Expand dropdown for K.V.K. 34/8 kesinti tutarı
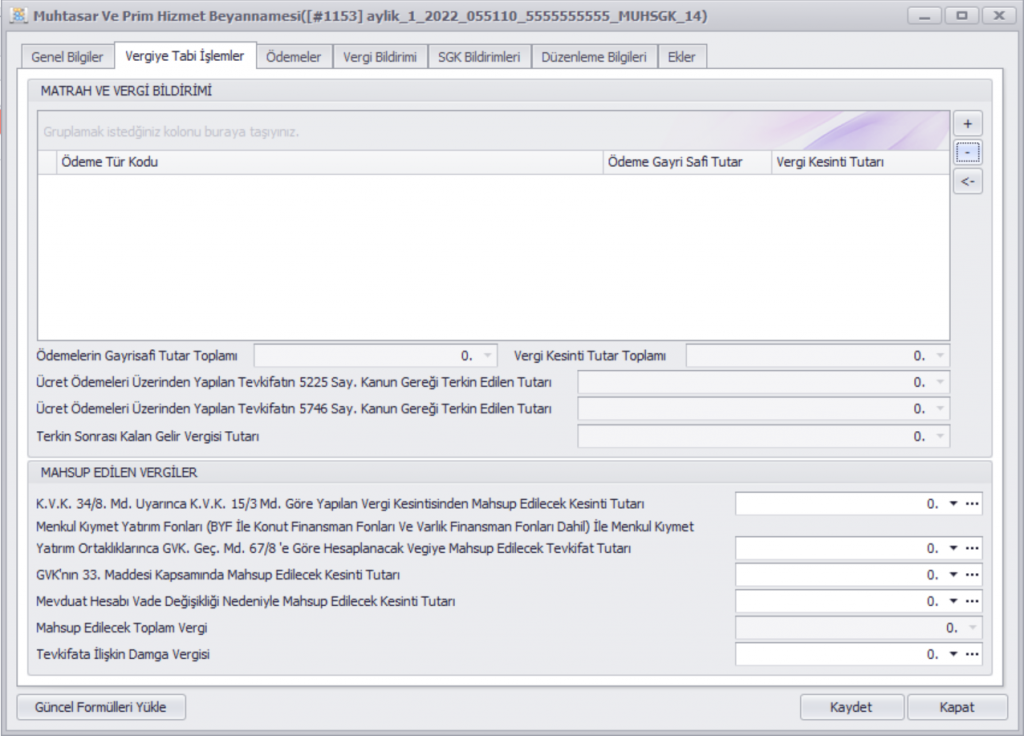This screenshot has width=1024, height=736. 953,504
